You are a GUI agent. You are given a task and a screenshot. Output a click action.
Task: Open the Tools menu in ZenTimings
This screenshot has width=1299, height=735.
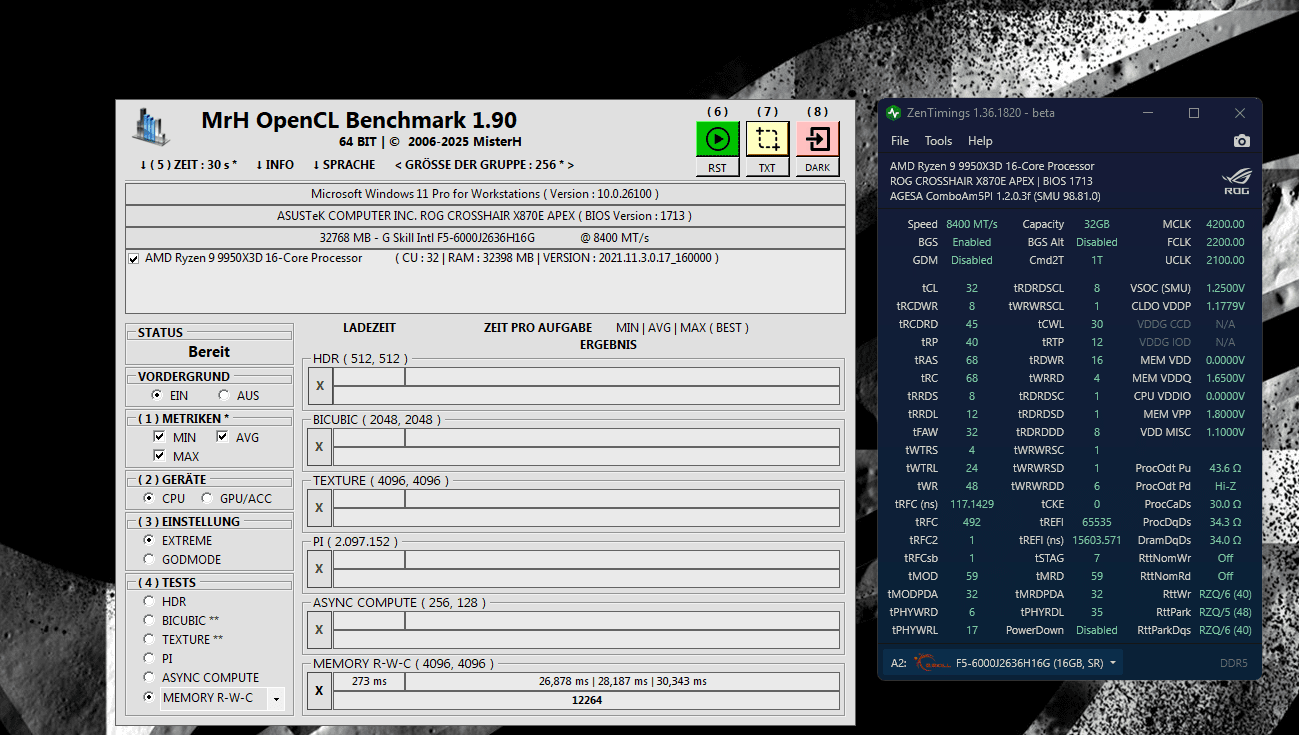(x=938, y=141)
